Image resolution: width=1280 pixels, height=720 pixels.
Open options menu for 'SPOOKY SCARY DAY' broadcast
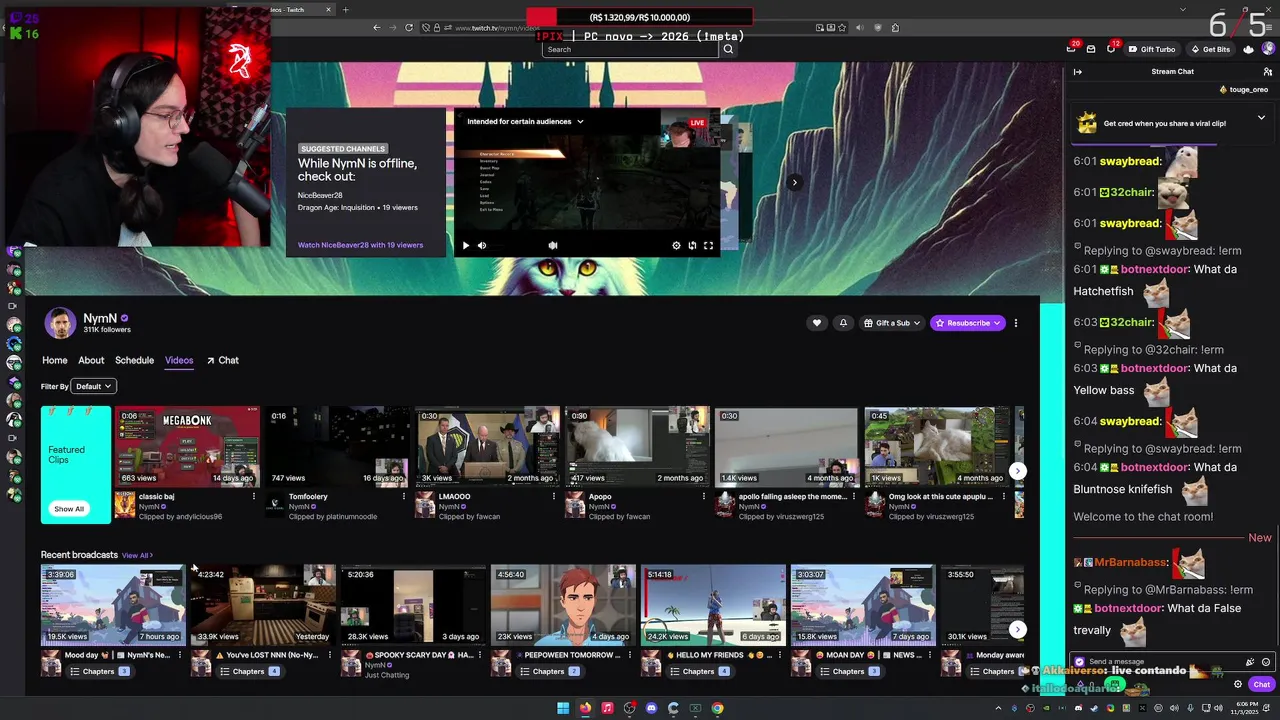tap(480, 656)
